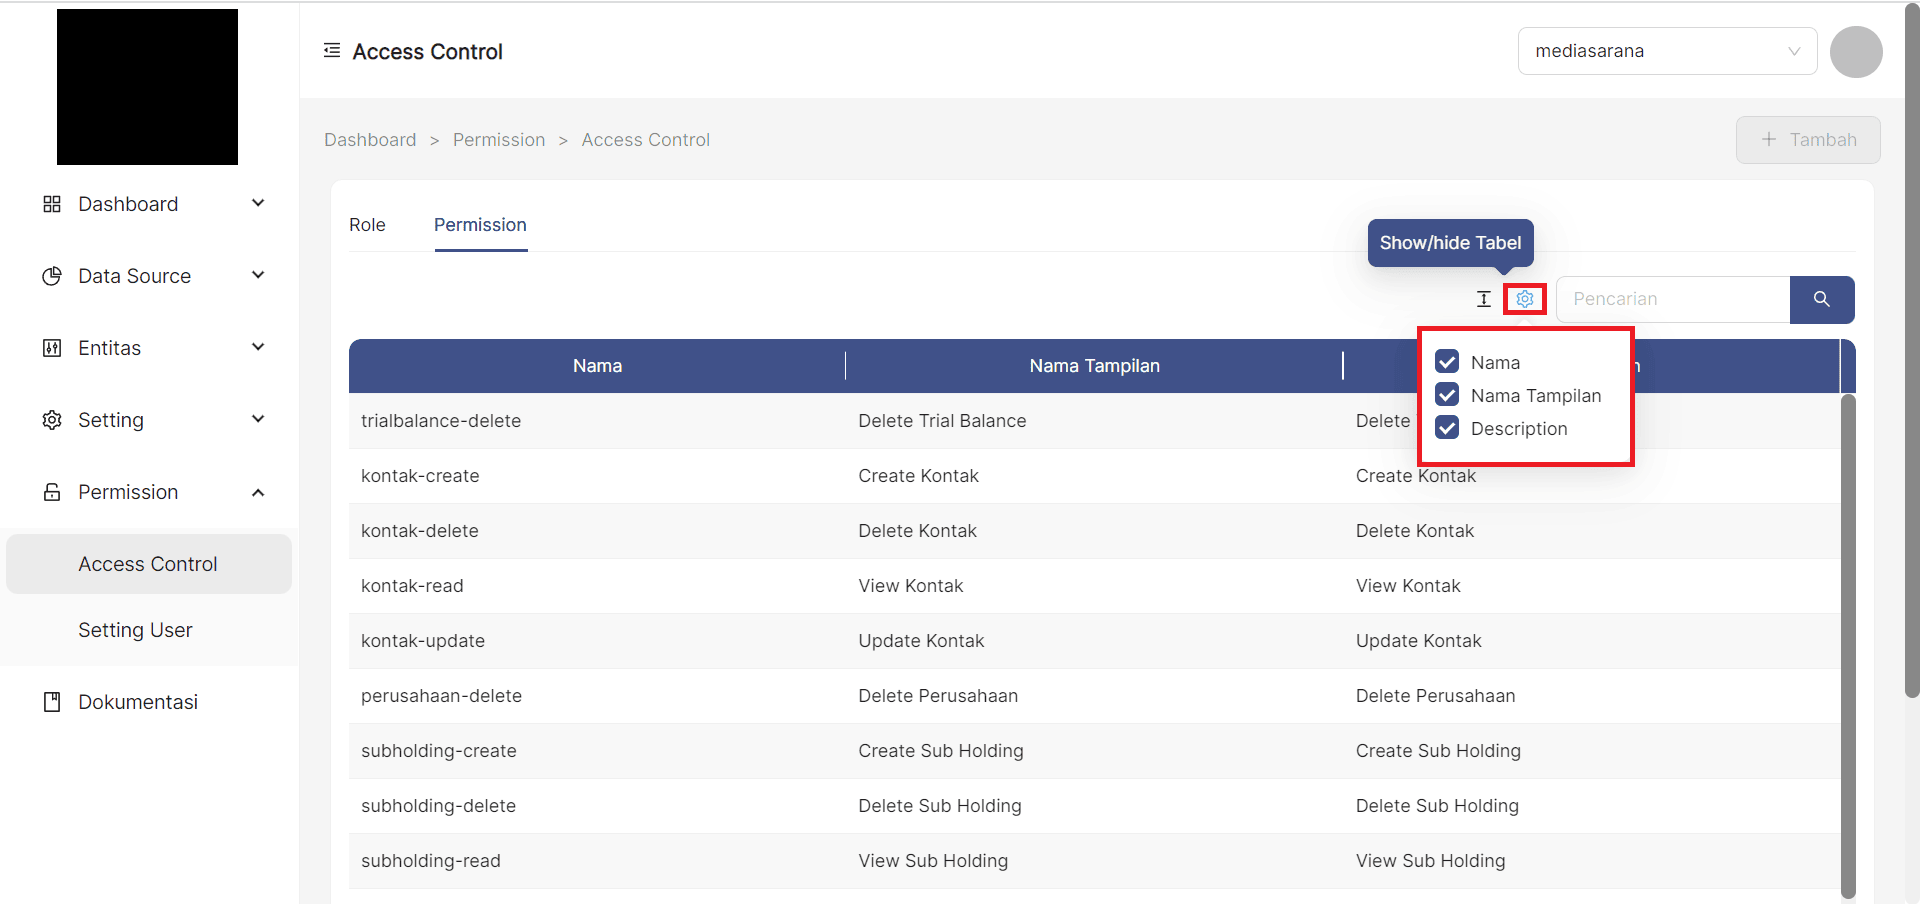Toggle the Description column checkbox
The image size is (1920, 904).
[1447, 428]
